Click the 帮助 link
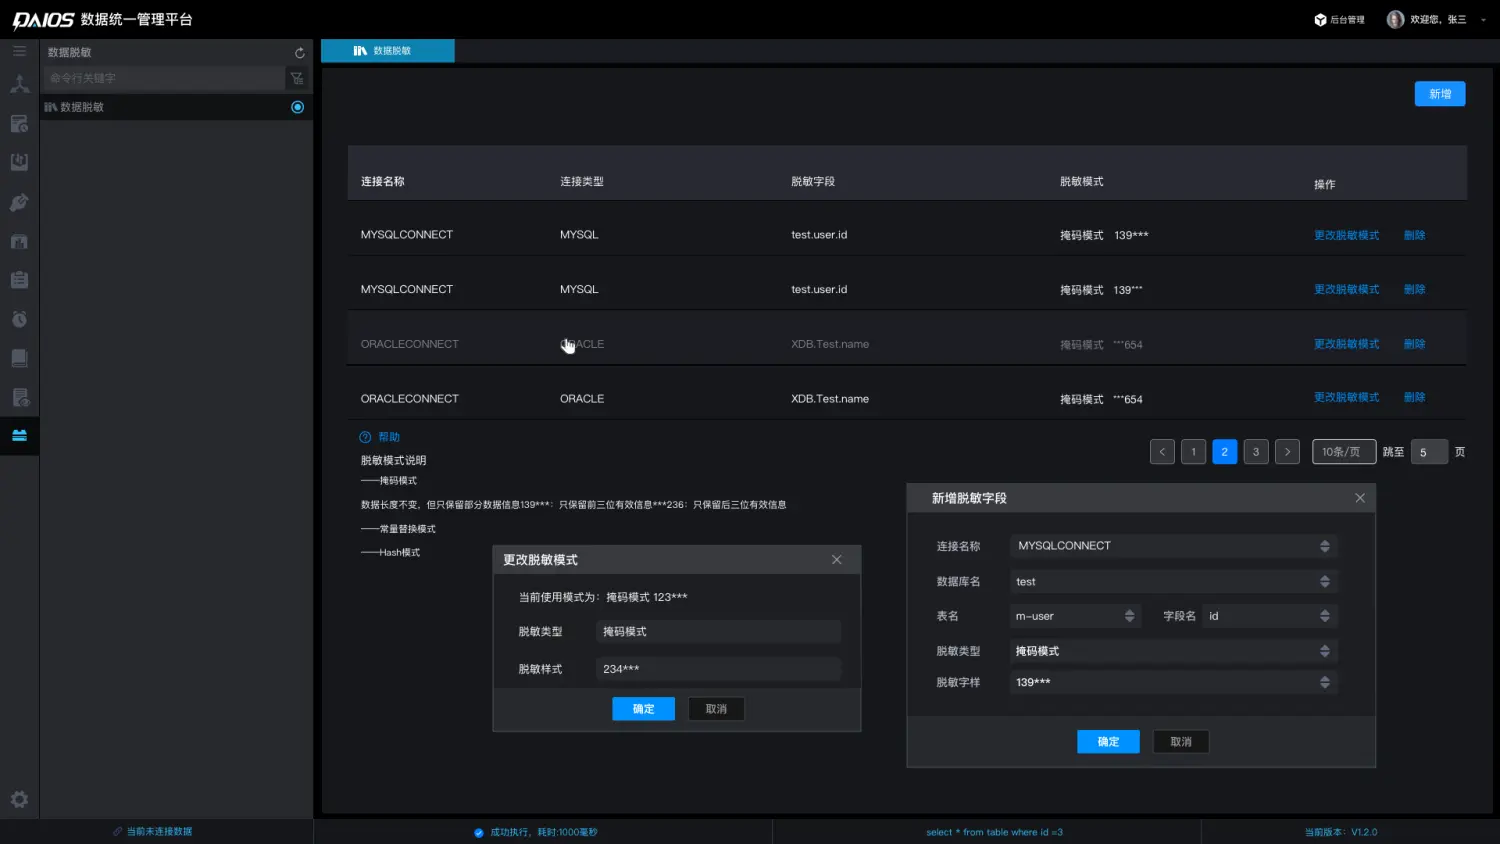The height and width of the screenshot is (844, 1500). coord(389,437)
